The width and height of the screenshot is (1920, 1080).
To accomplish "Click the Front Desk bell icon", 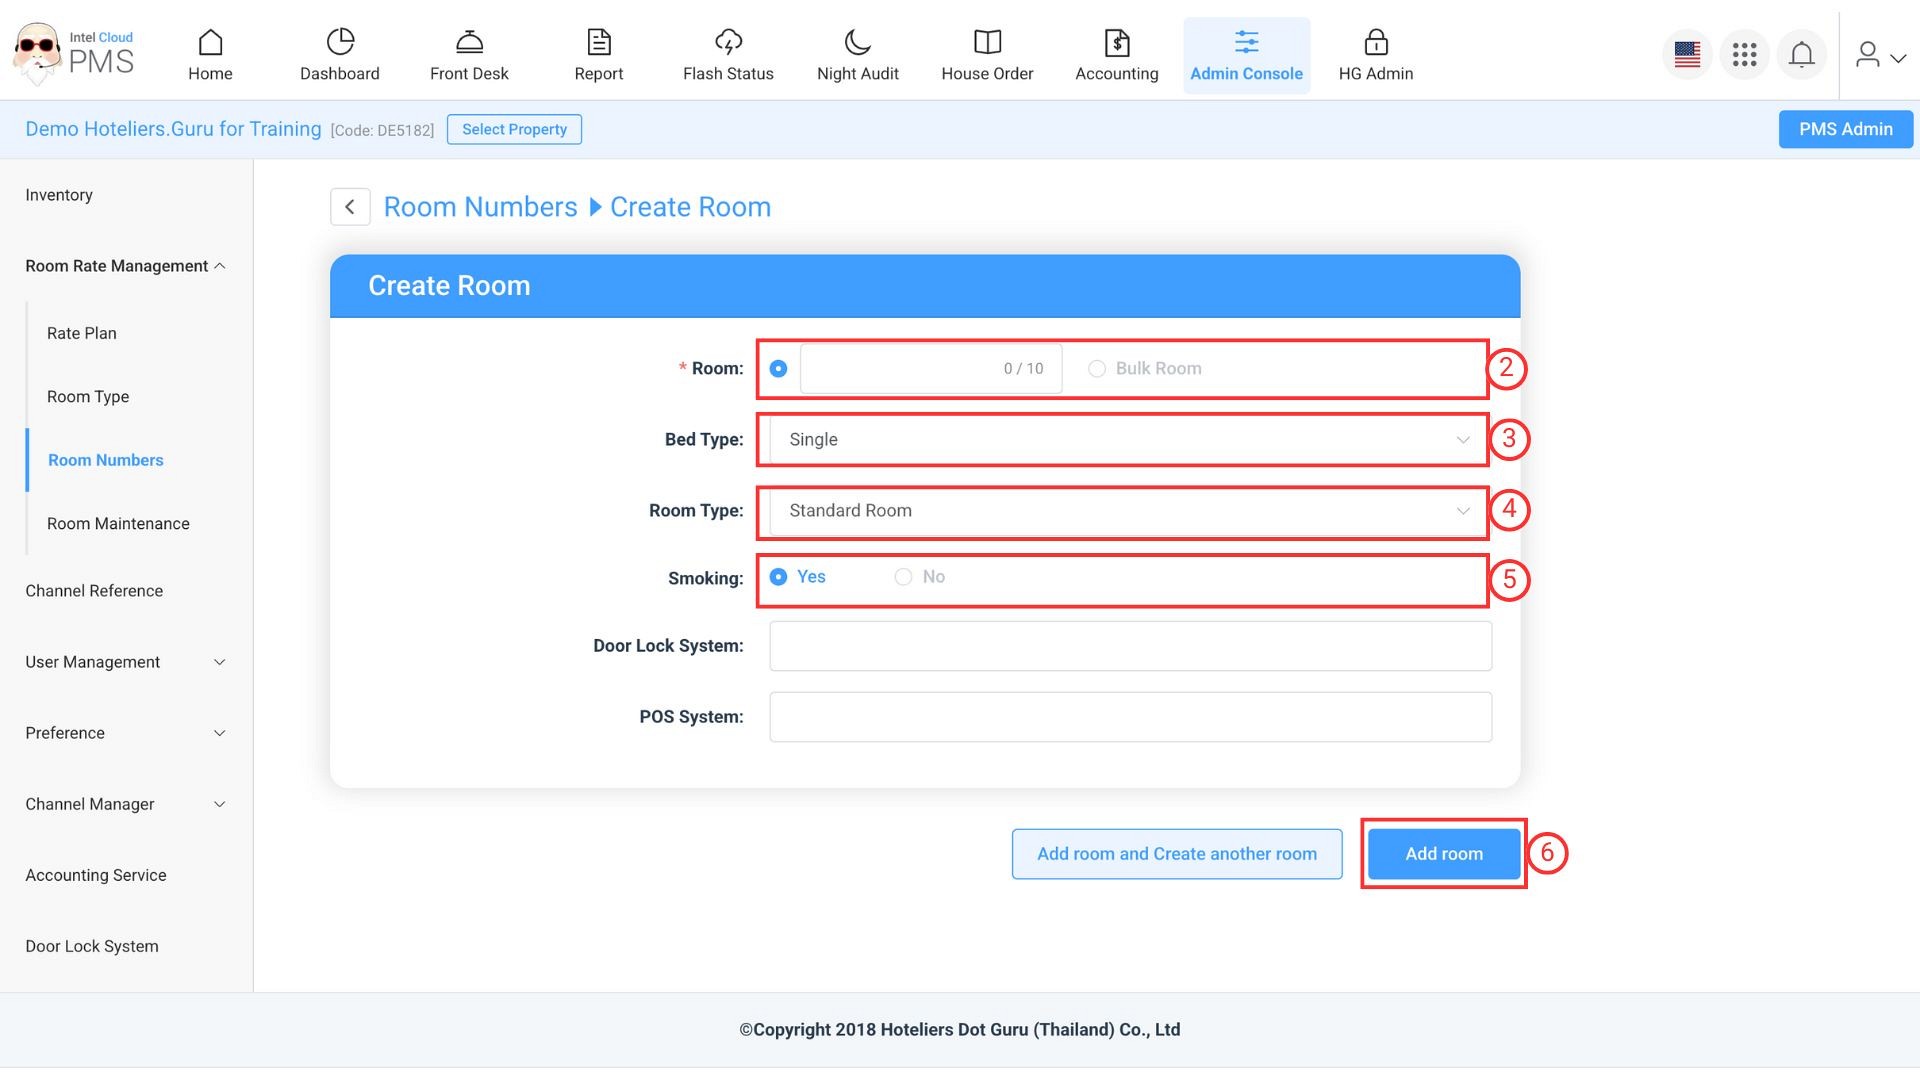I will (469, 42).
